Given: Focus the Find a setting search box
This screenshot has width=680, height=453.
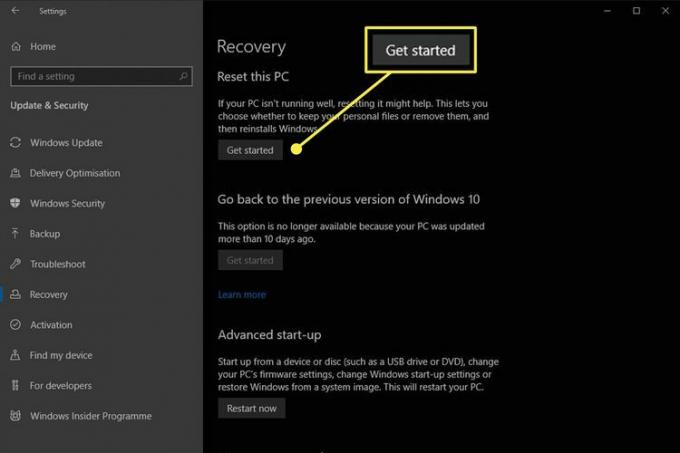Looking at the screenshot, I should 101,76.
